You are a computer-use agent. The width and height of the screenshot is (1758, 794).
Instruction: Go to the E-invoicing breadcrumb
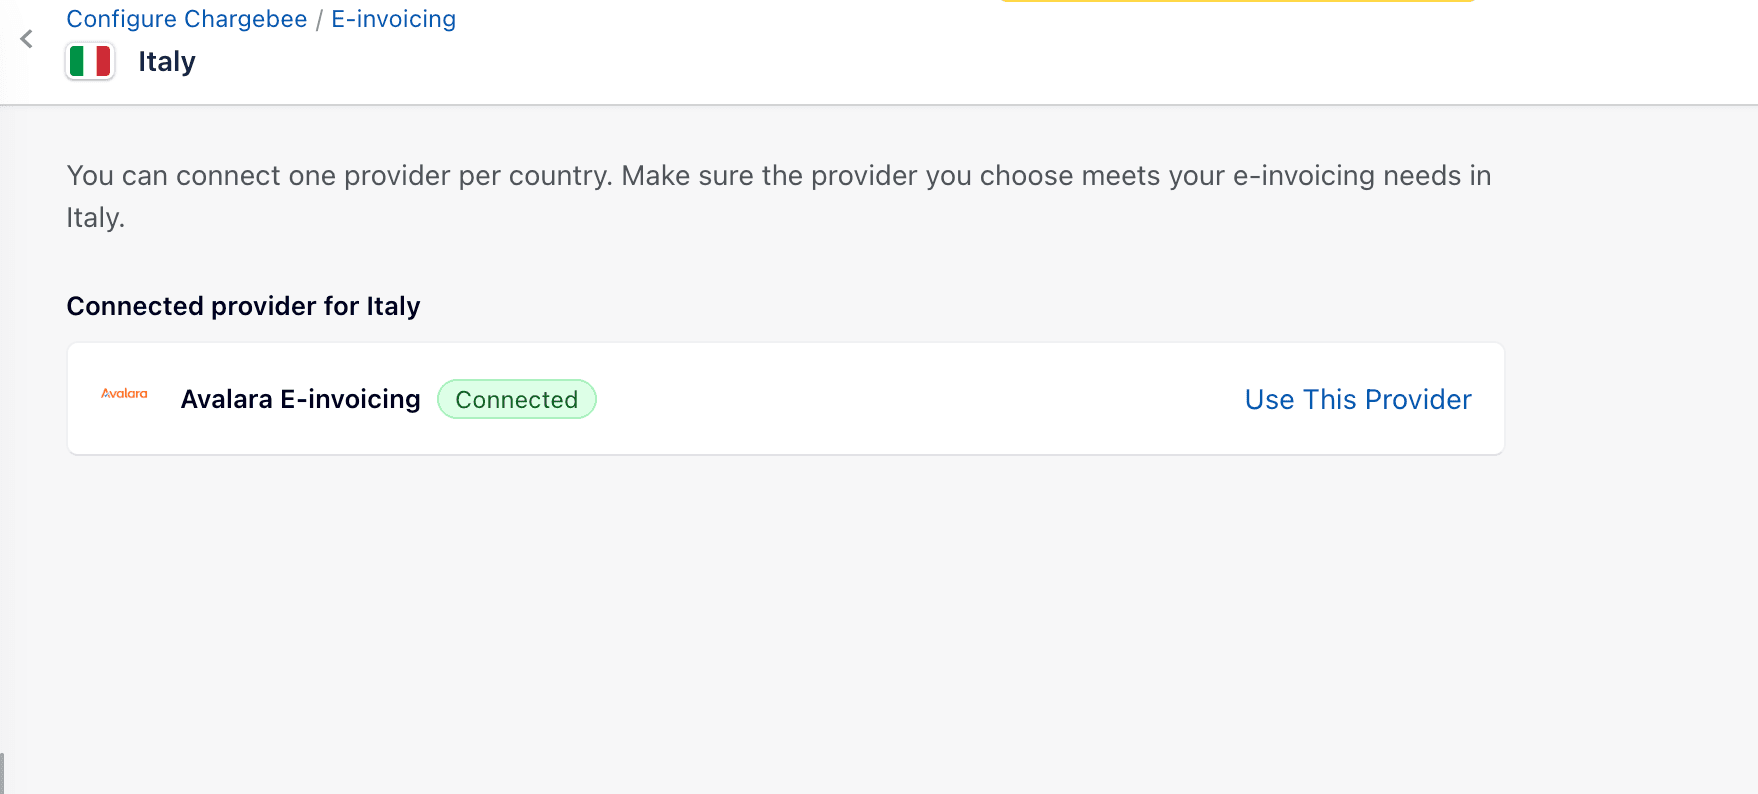tap(393, 19)
